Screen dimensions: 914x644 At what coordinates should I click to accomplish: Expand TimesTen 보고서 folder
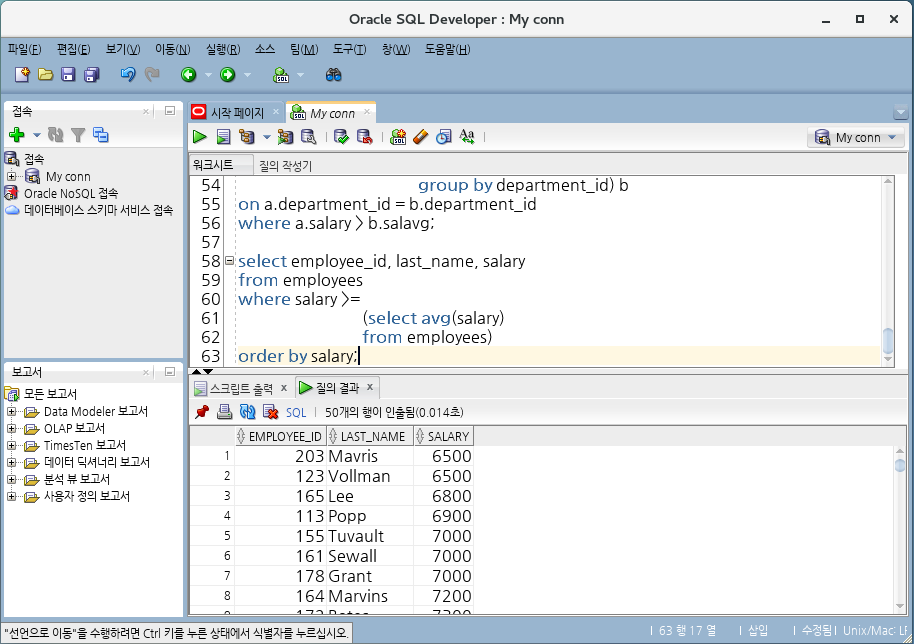point(11,445)
